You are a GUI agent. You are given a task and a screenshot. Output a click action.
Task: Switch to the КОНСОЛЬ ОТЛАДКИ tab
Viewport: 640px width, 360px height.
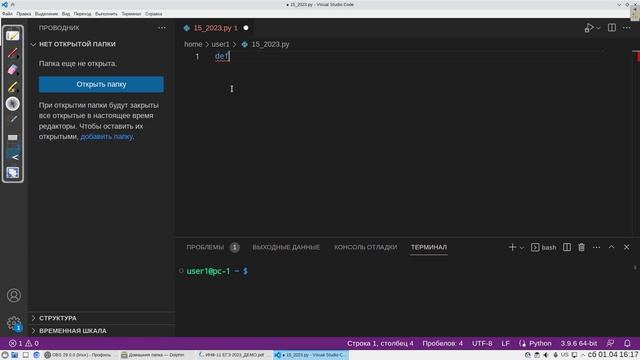pyautogui.click(x=365, y=247)
